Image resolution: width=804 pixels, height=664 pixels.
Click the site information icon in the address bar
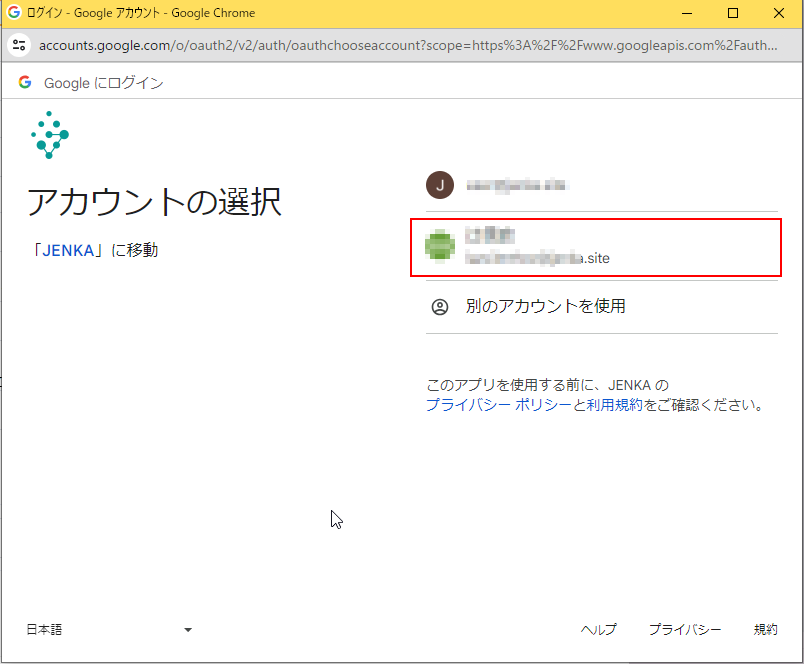tap(19, 45)
